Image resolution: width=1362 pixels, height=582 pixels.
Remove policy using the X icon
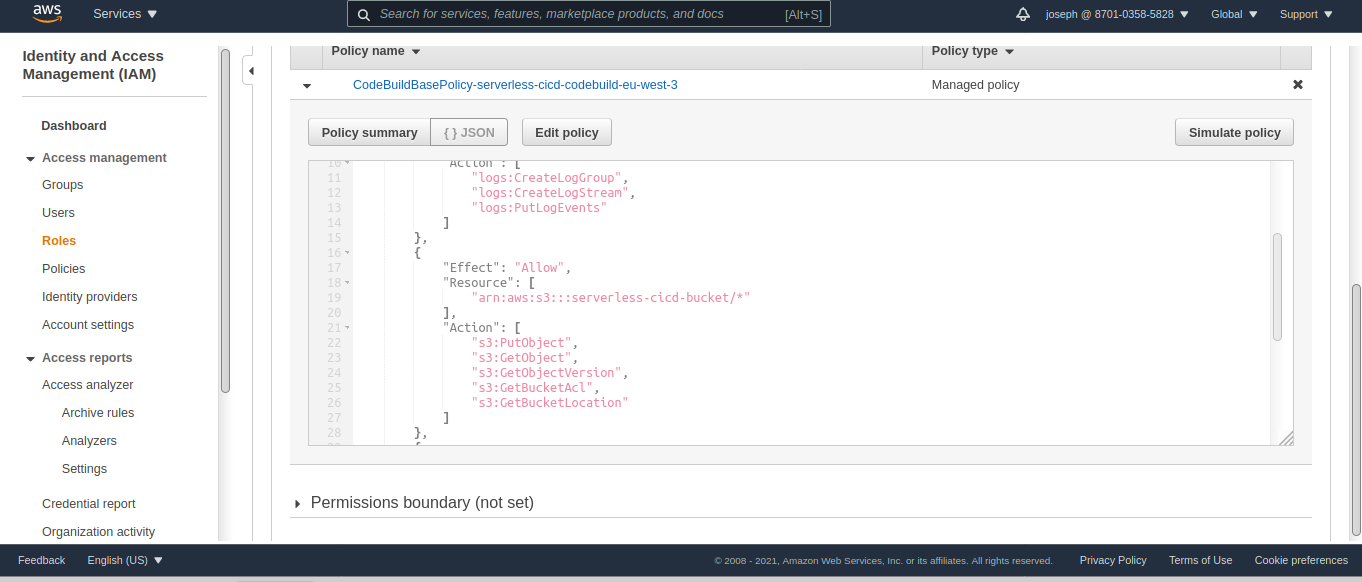coord(1297,85)
